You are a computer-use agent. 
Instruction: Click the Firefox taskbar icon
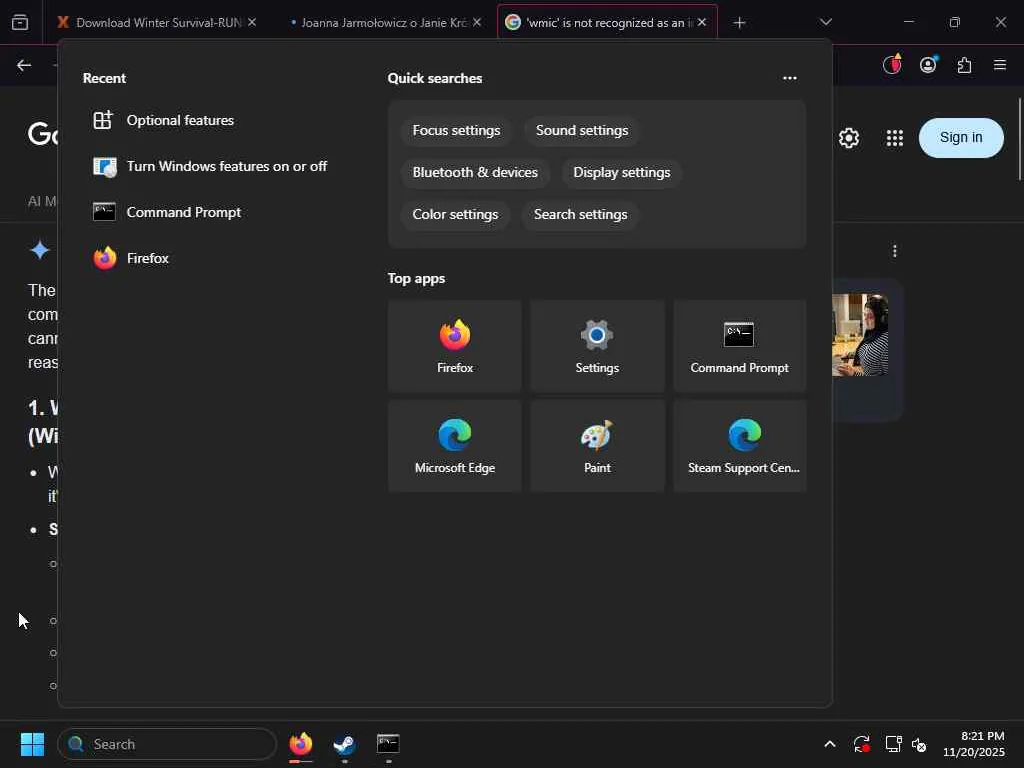[x=300, y=744]
